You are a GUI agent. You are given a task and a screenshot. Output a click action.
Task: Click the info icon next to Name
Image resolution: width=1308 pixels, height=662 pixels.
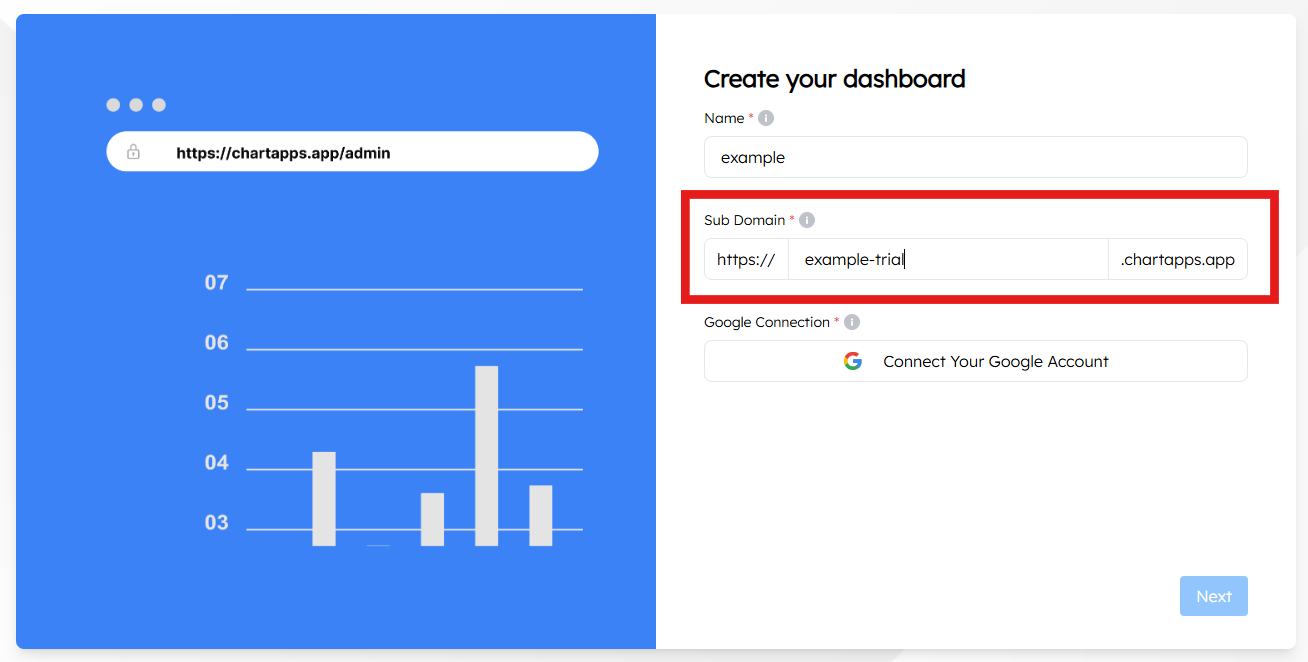coord(766,118)
